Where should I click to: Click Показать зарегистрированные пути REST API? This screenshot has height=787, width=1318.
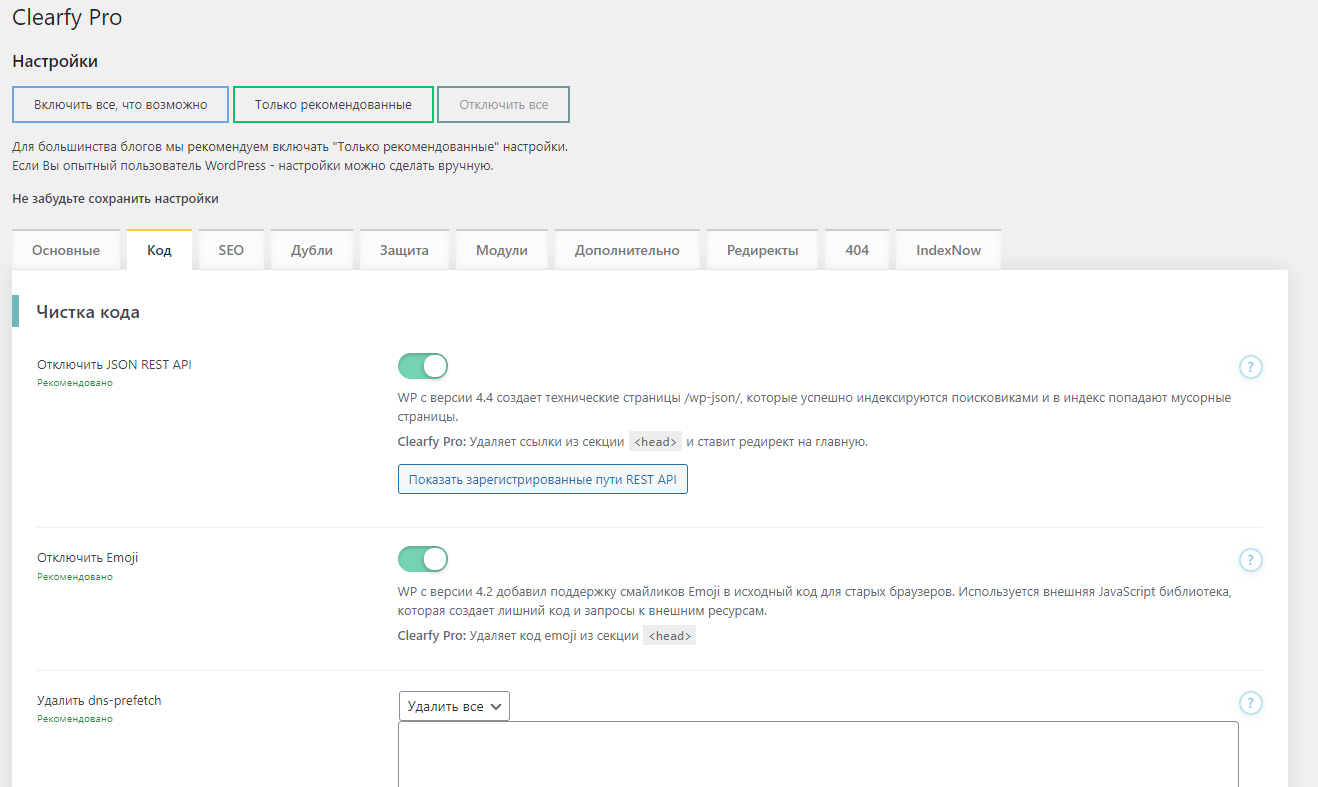coord(543,479)
